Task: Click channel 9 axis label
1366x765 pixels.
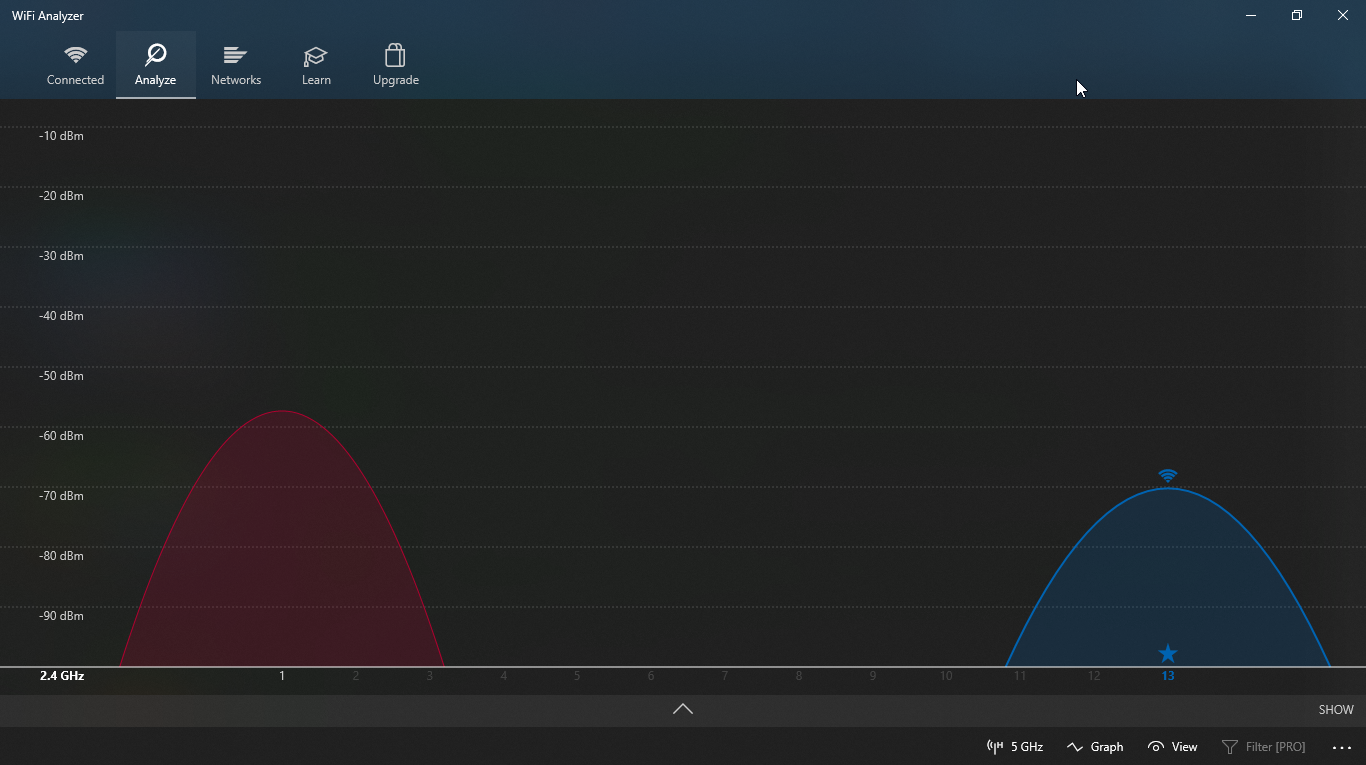Action: pyautogui.click(x=872, y=676)
